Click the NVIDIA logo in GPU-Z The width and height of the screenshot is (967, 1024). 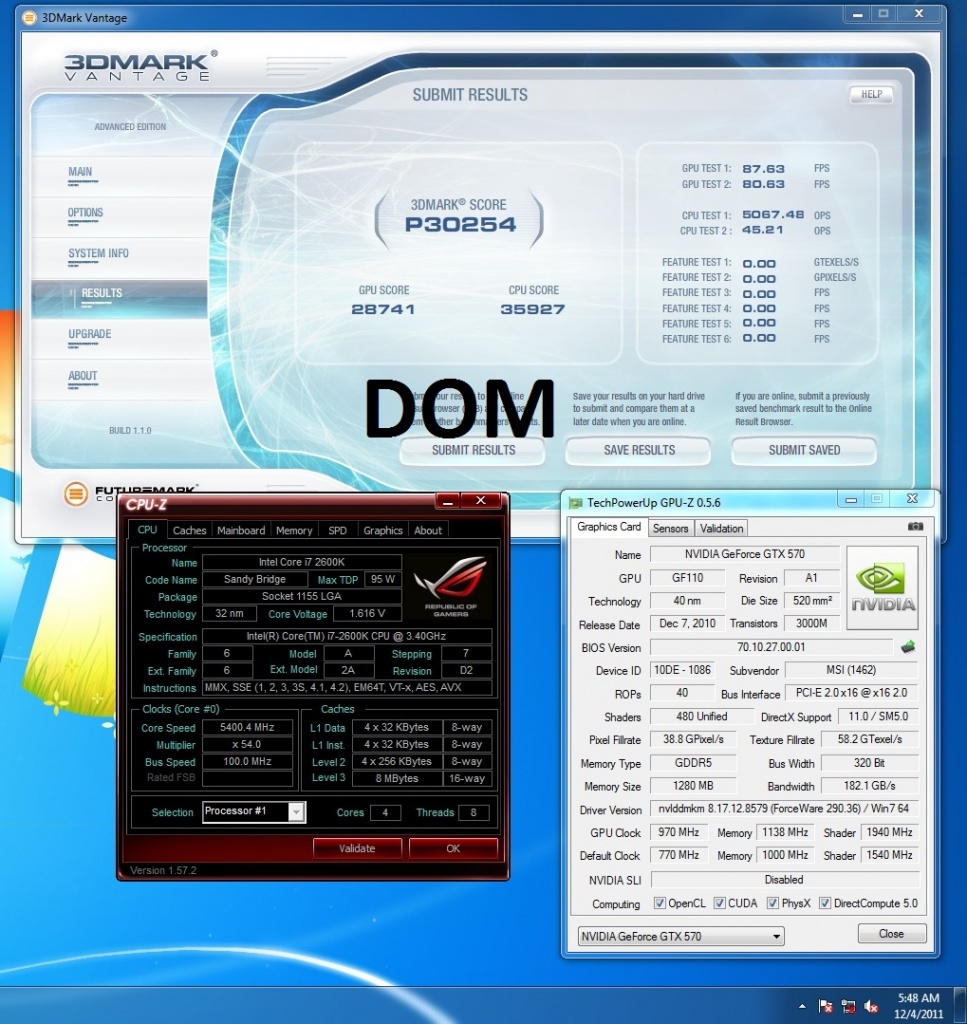point(882,588)
